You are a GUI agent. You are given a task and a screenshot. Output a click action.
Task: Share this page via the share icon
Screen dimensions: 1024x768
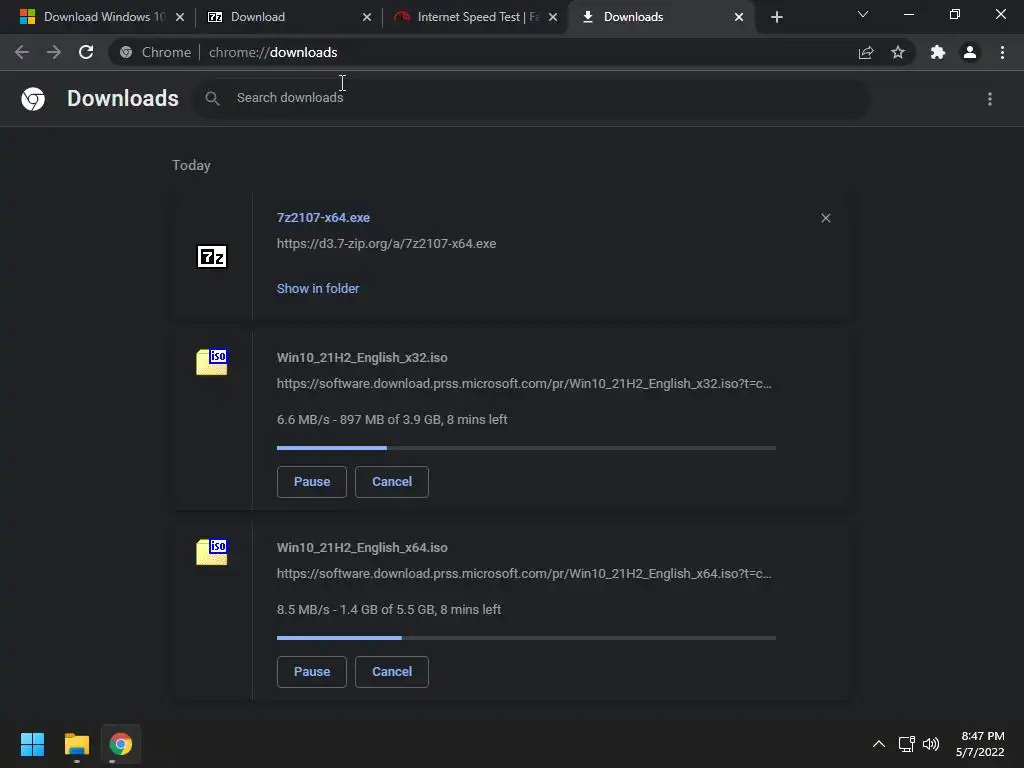(866, 52)
